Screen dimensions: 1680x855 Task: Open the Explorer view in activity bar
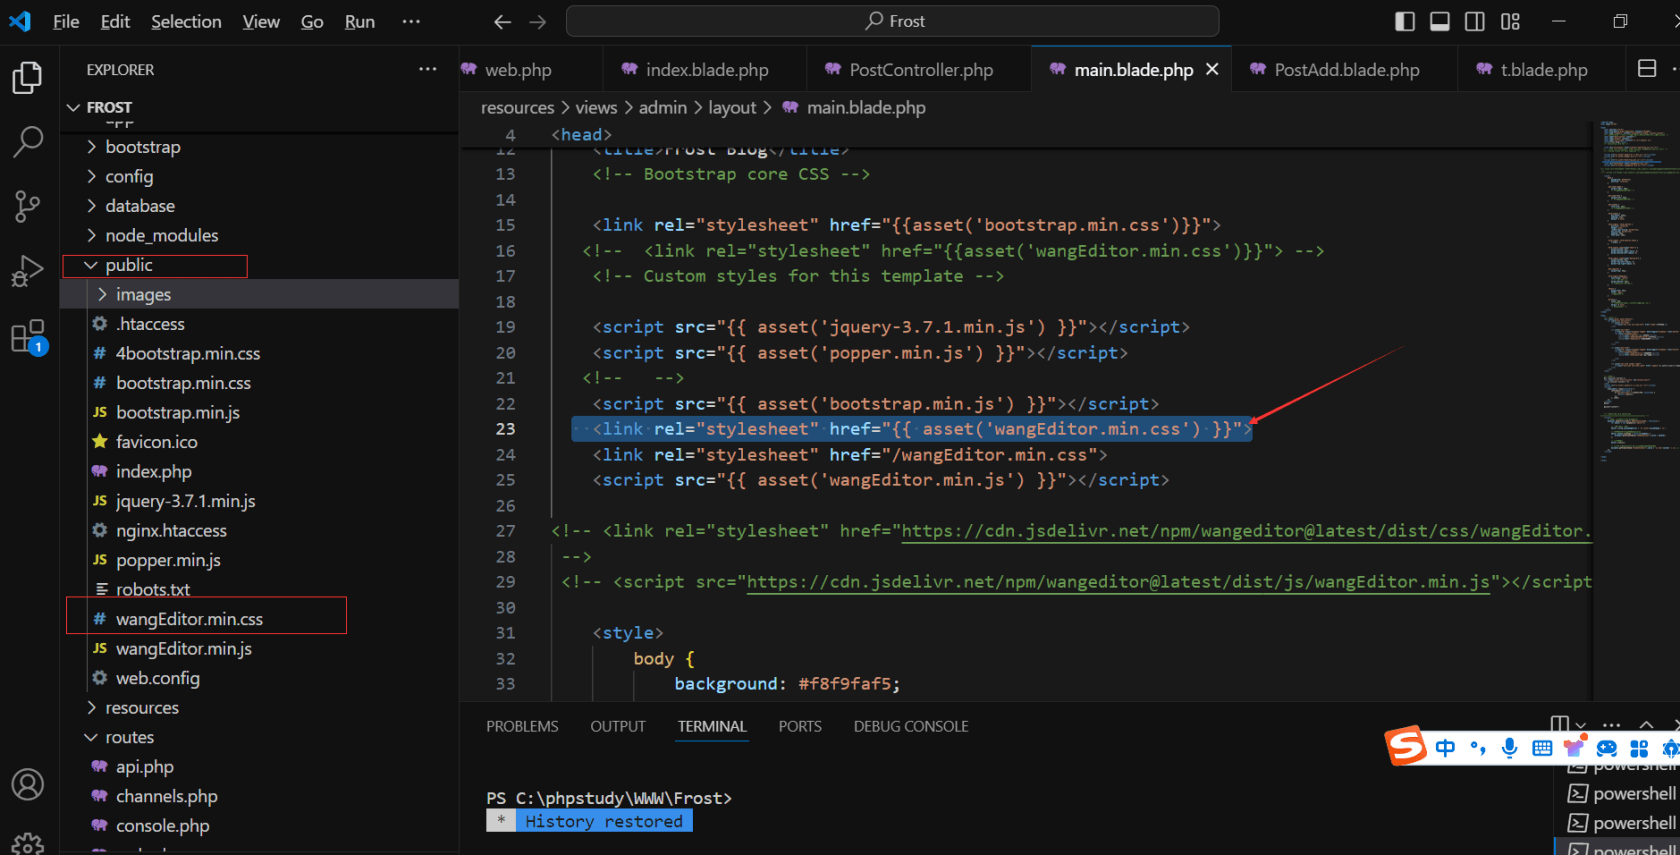pyautogui.click(x=27, y=78)
